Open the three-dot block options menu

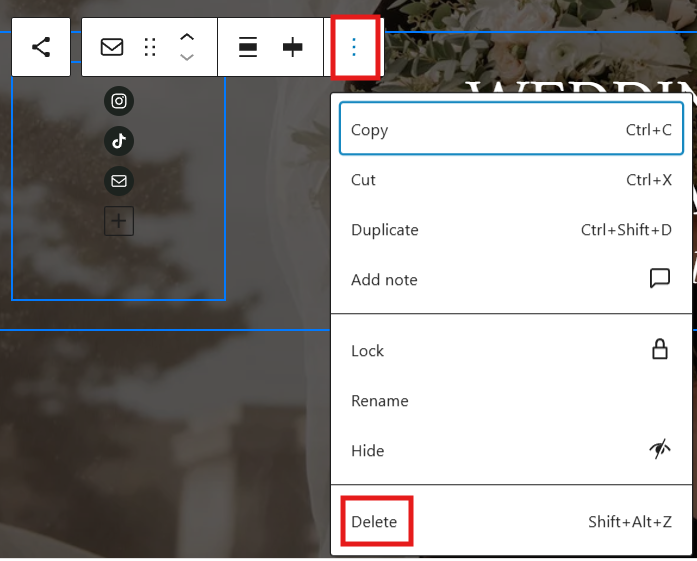(353, 47)
